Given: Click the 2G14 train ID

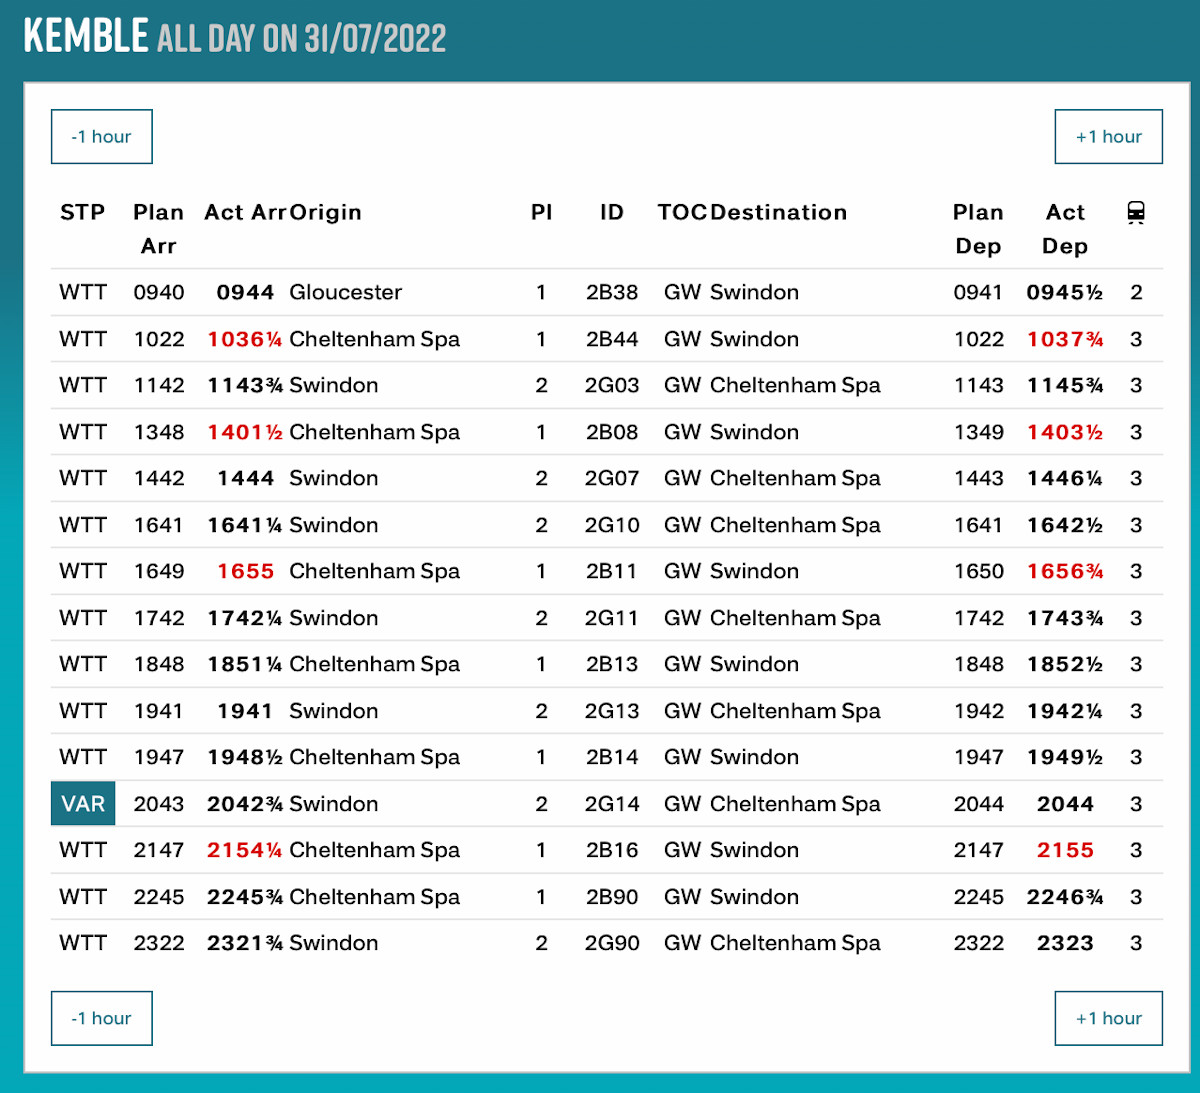Looking at the screenshot, I should click(611, 804).
